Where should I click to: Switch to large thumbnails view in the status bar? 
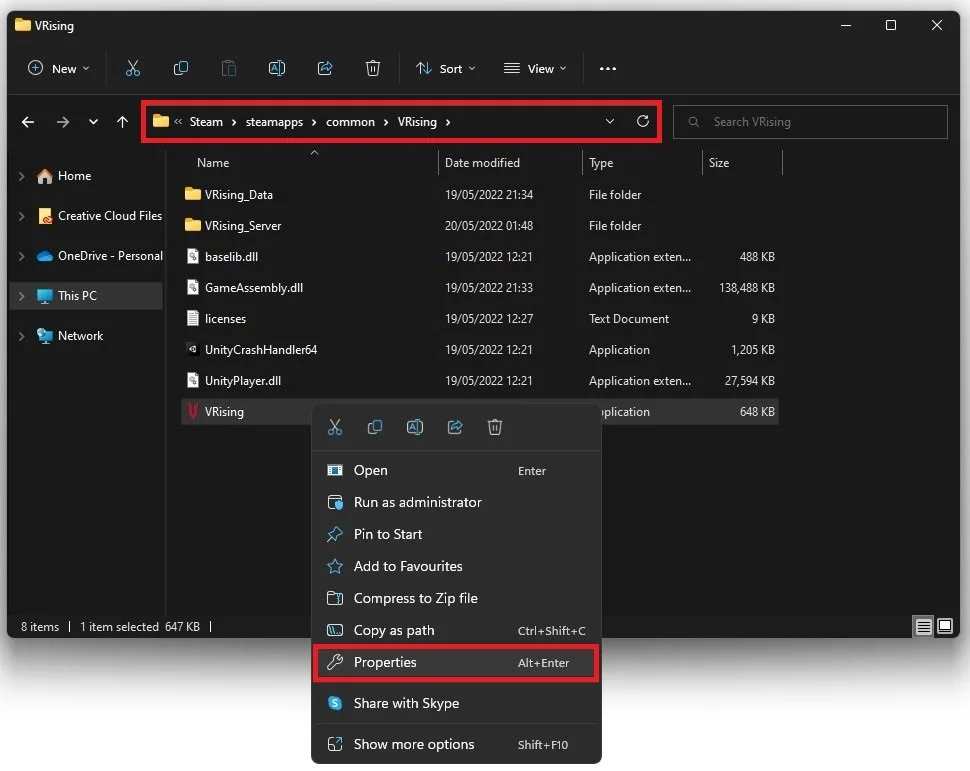click(x=945, y=627)
